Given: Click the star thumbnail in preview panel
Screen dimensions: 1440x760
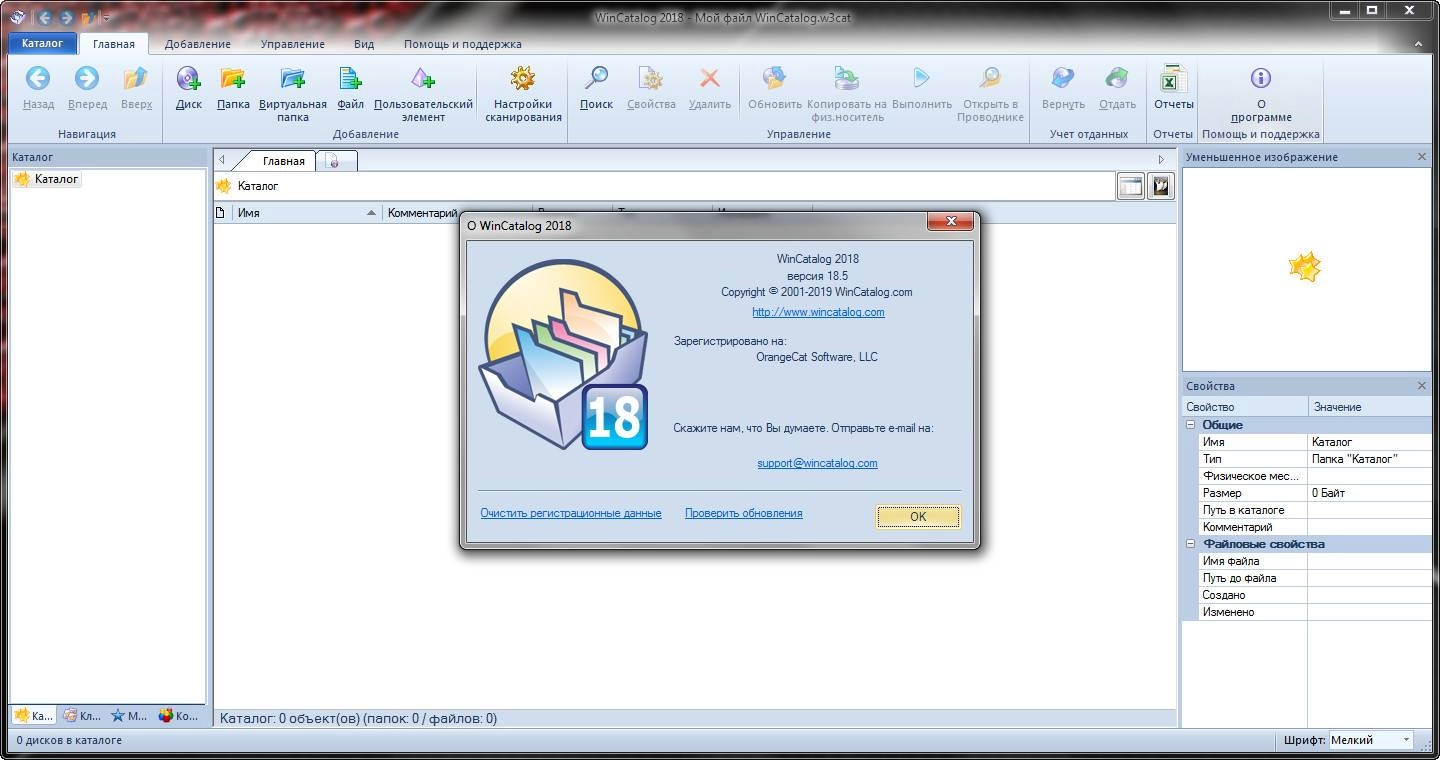Looking at the screenshot, I should coord(1305,267).
